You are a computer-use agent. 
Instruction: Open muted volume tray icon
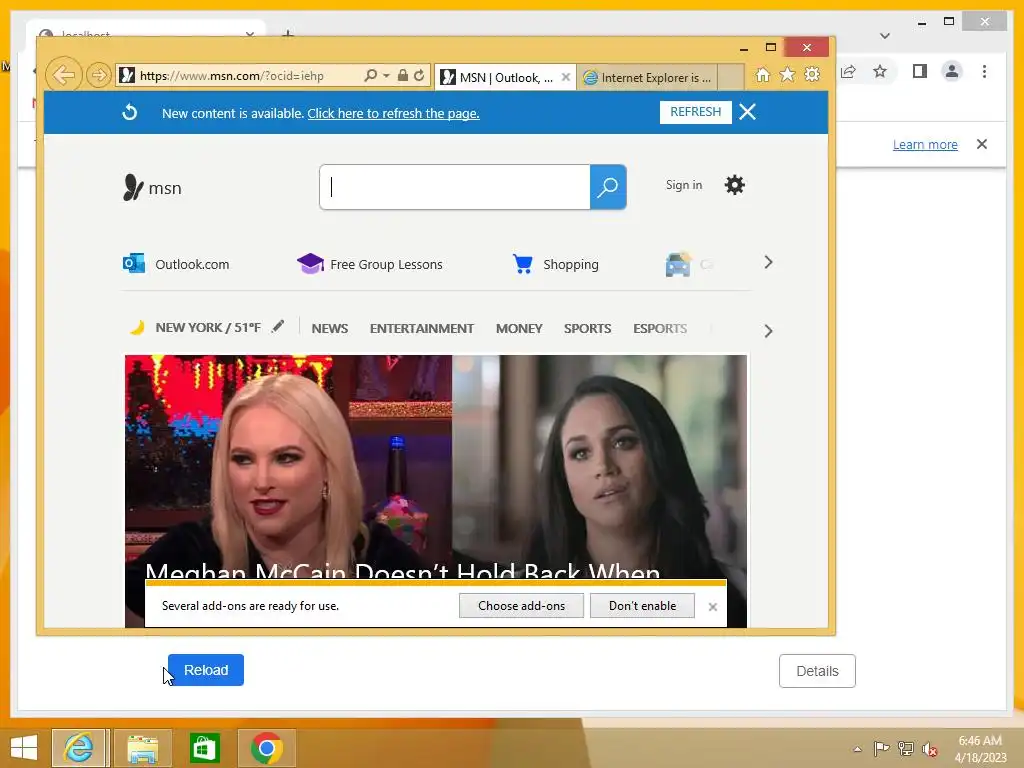click(x=929, y=749)
